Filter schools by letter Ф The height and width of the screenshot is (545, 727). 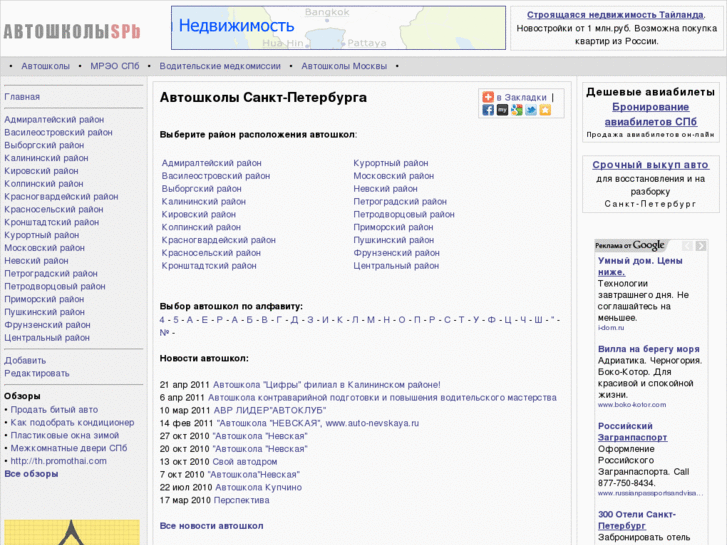click(492, 320)
